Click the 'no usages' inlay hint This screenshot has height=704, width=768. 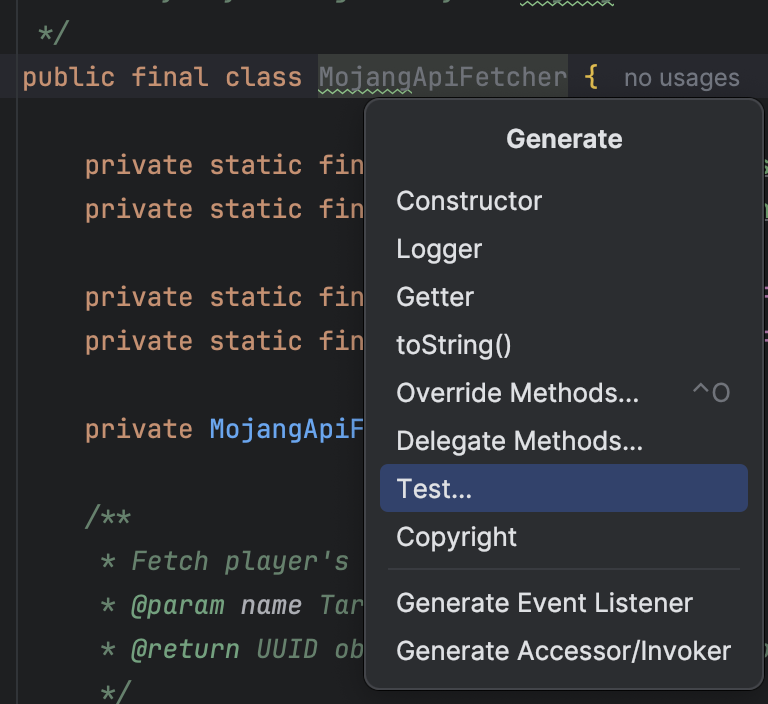pos(681,78)
